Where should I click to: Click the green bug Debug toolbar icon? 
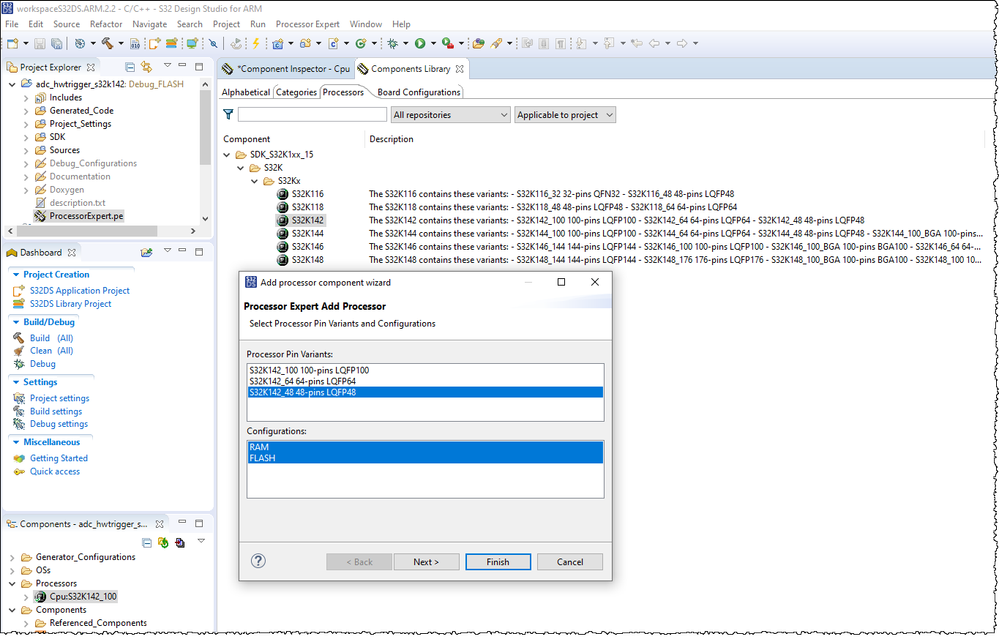(392, 43)
